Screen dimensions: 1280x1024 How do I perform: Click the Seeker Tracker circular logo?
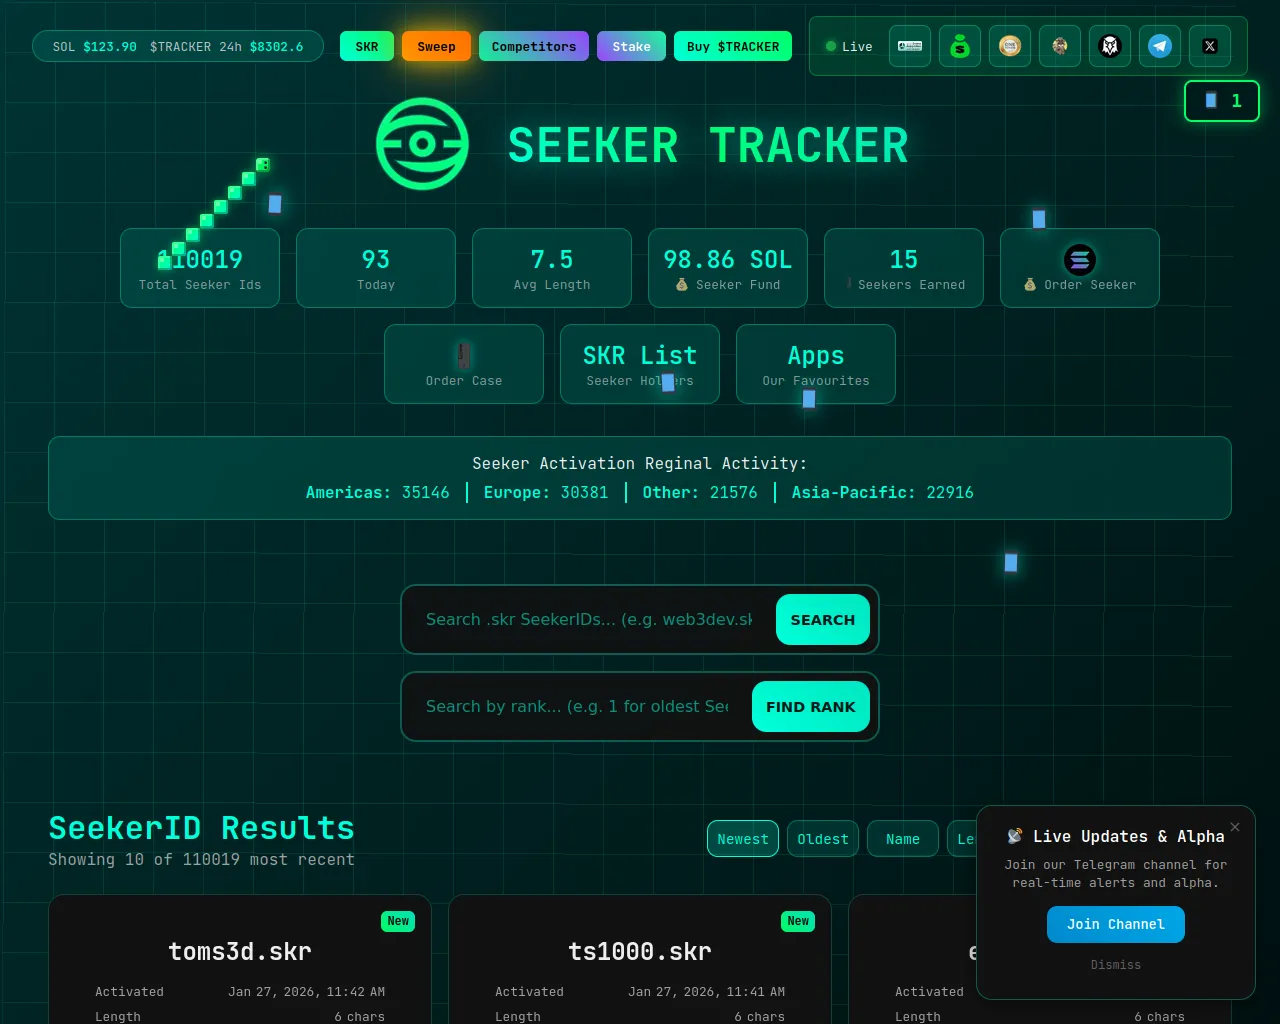[422, 144]
